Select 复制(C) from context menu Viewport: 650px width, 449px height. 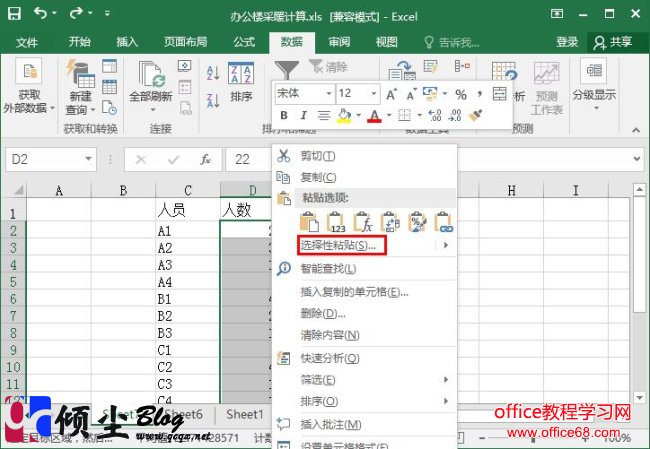pos(365,177)
